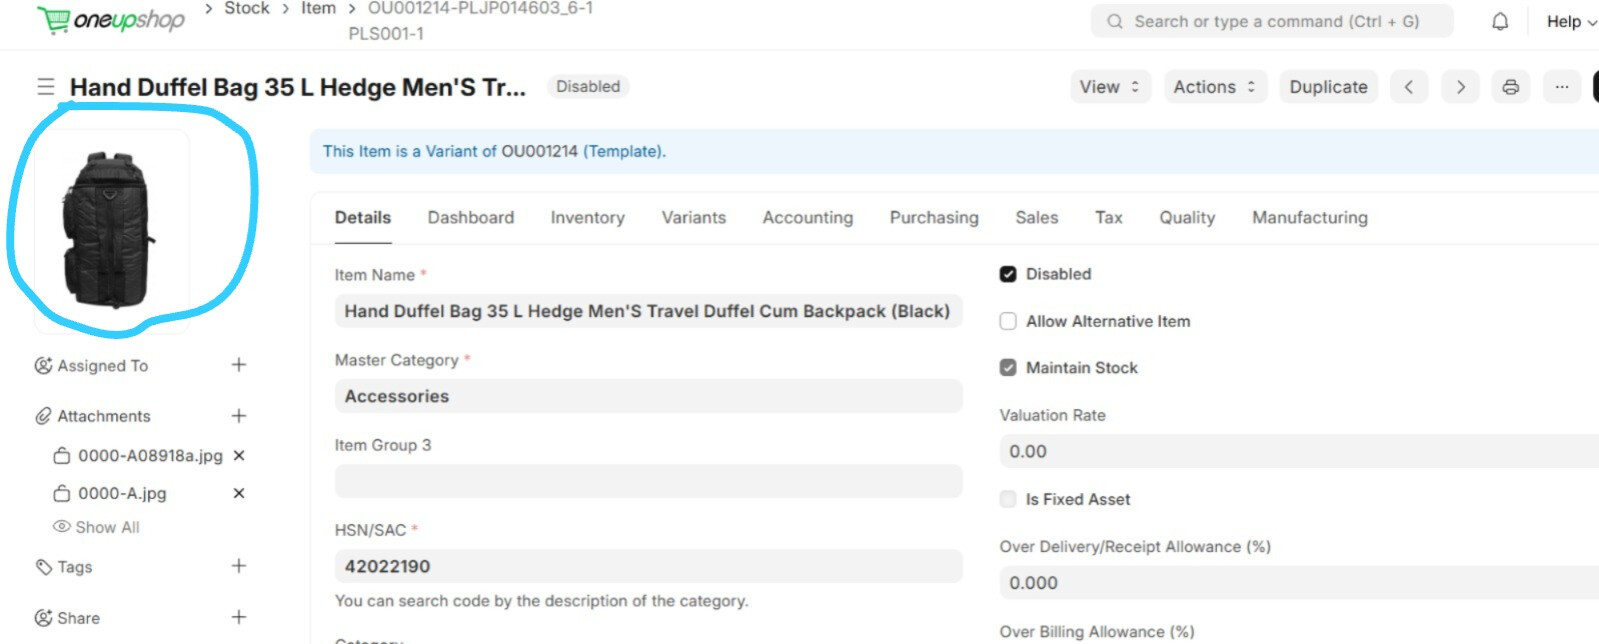Add a tag with plus icon

pos(239,566)
